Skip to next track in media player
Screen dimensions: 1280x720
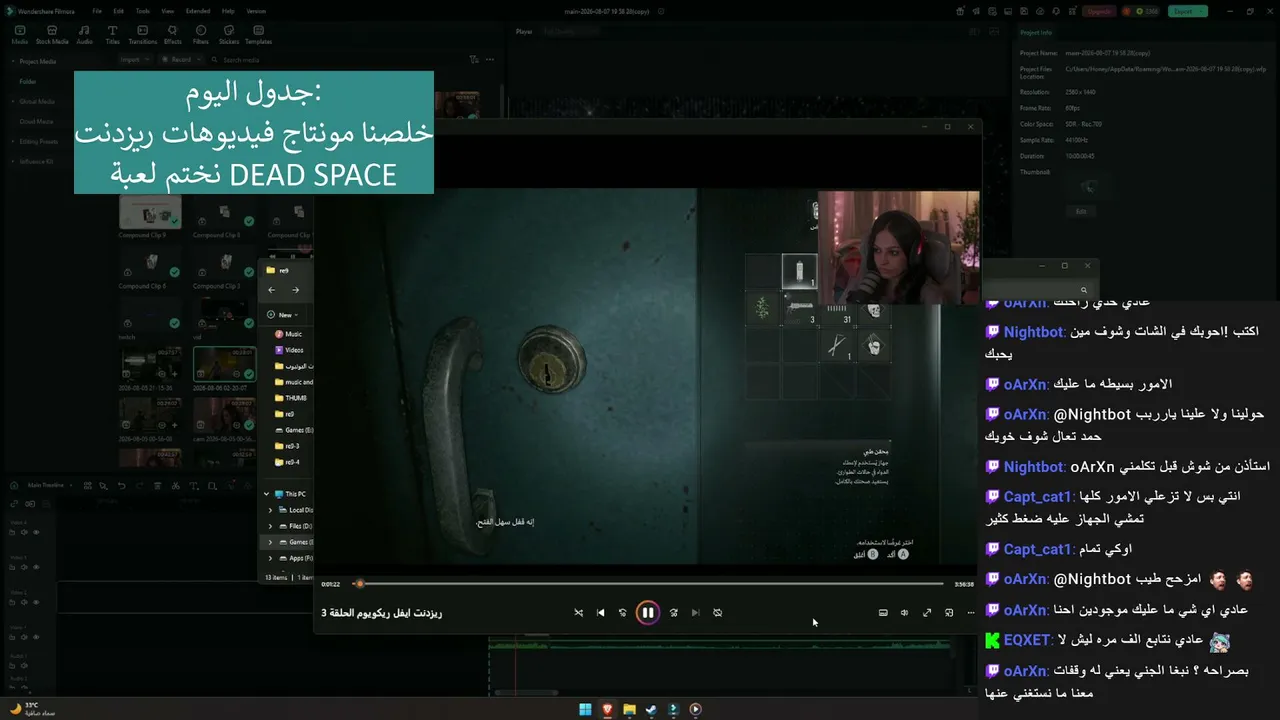695,613
